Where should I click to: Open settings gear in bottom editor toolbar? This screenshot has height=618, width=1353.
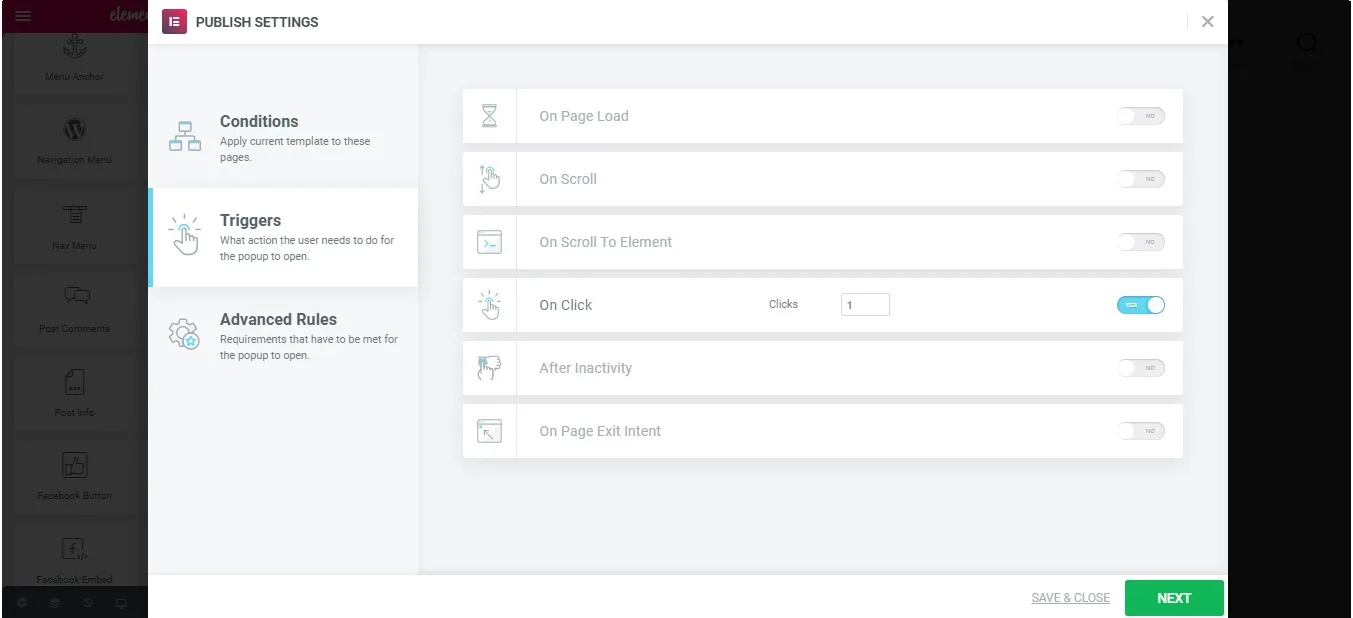tap(22, 603)
